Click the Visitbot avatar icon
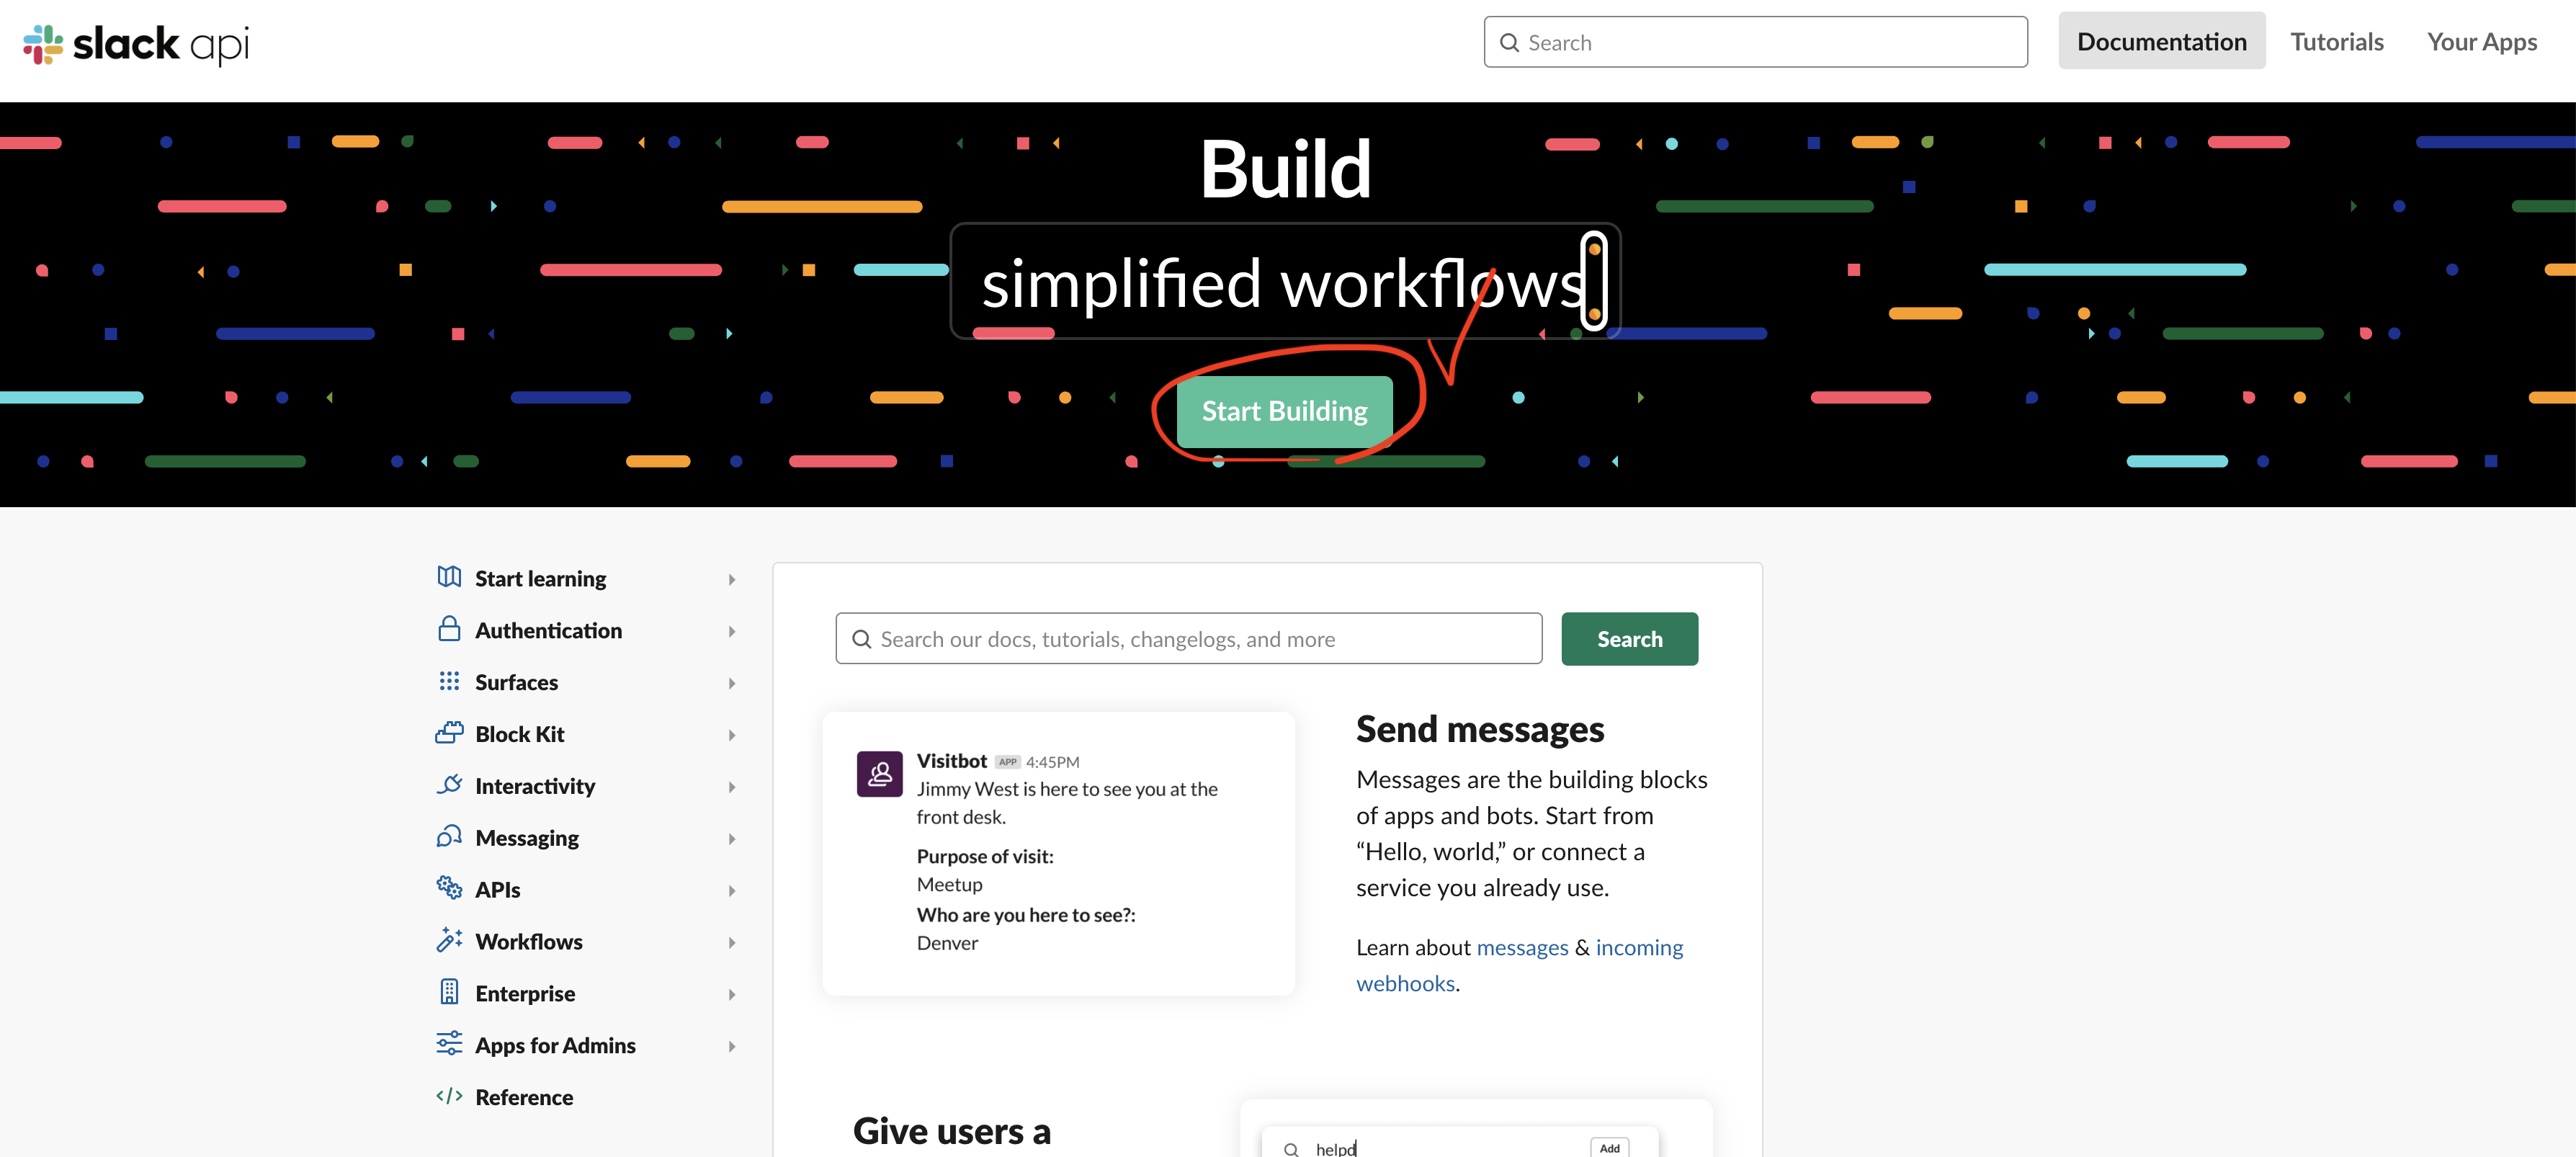The width and height of the screenshot is (2576, 1157). click(x=879, y=774)
